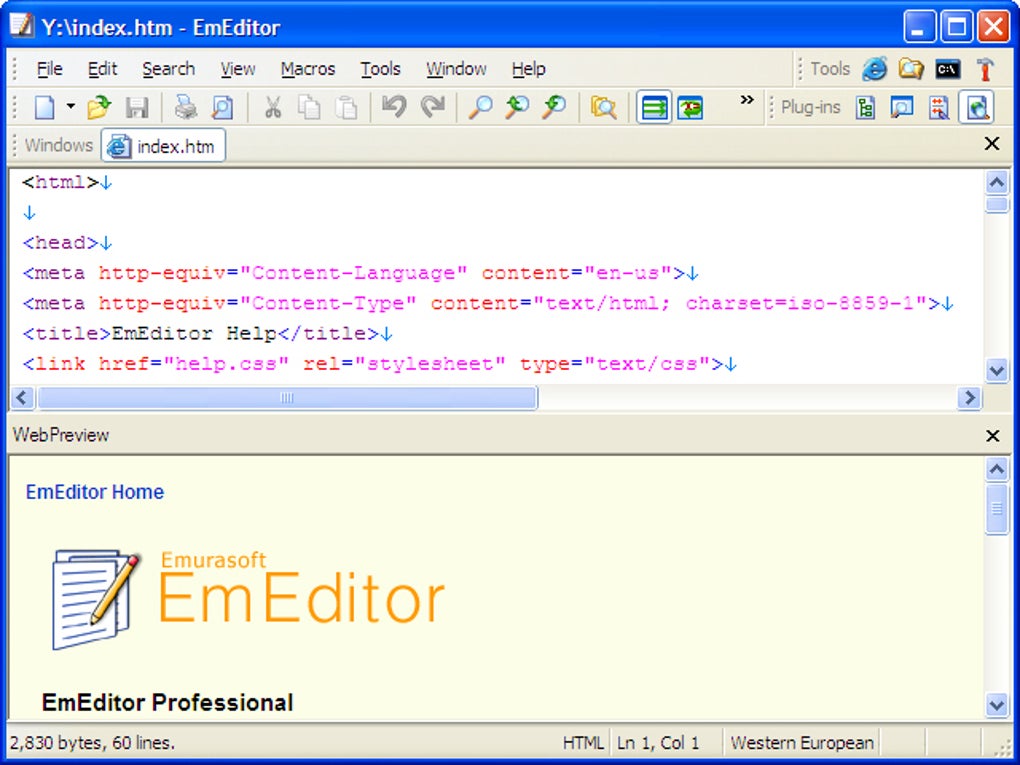Click the Save floppy disk icon
The image size is (1020, 765).
click(137, 107)
